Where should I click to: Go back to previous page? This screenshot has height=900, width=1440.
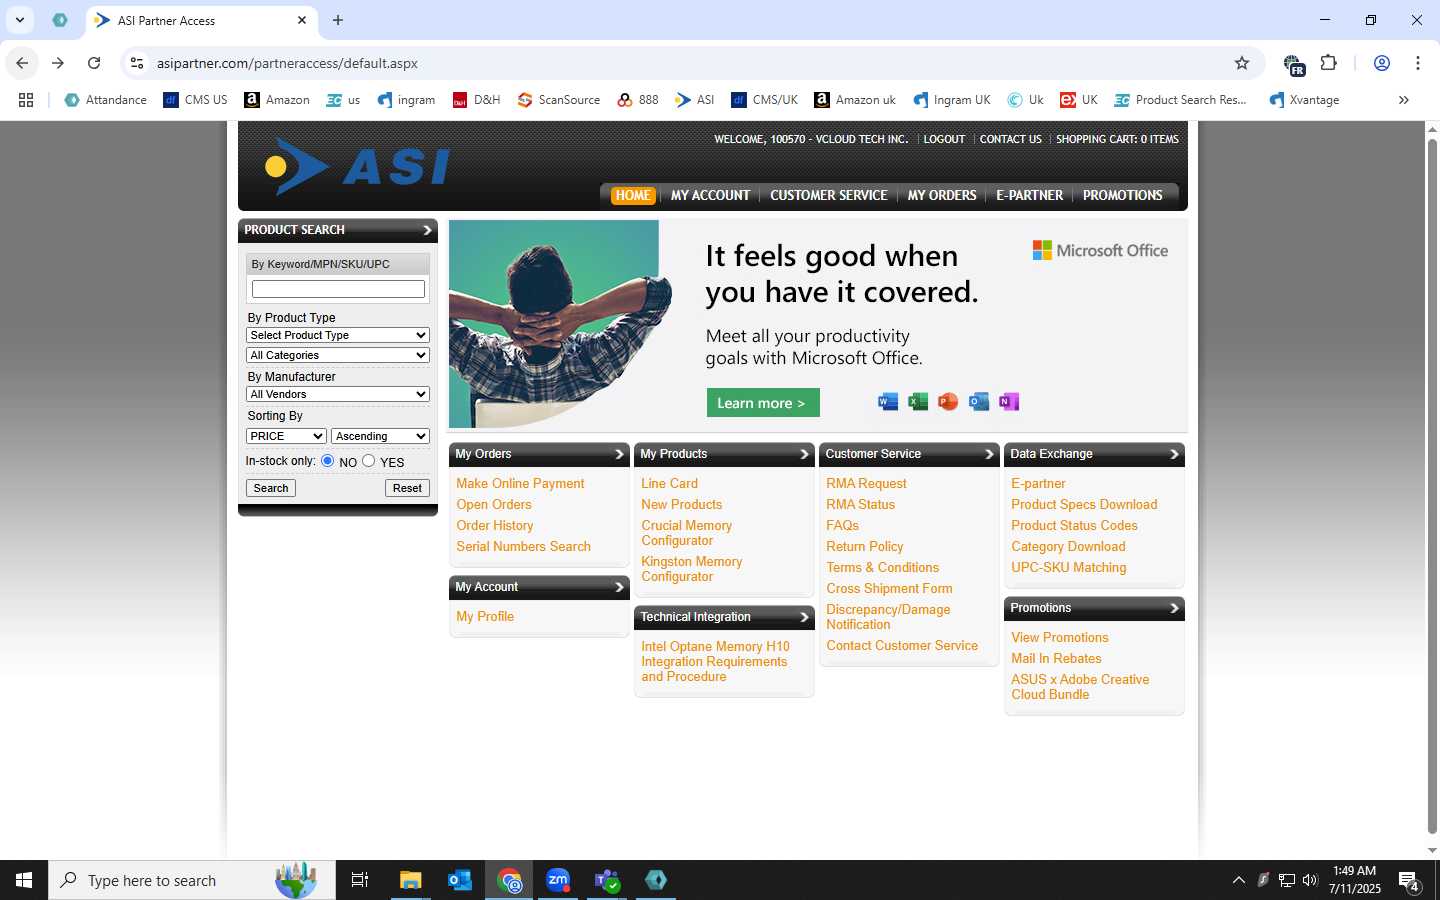[x=22, y=63]
